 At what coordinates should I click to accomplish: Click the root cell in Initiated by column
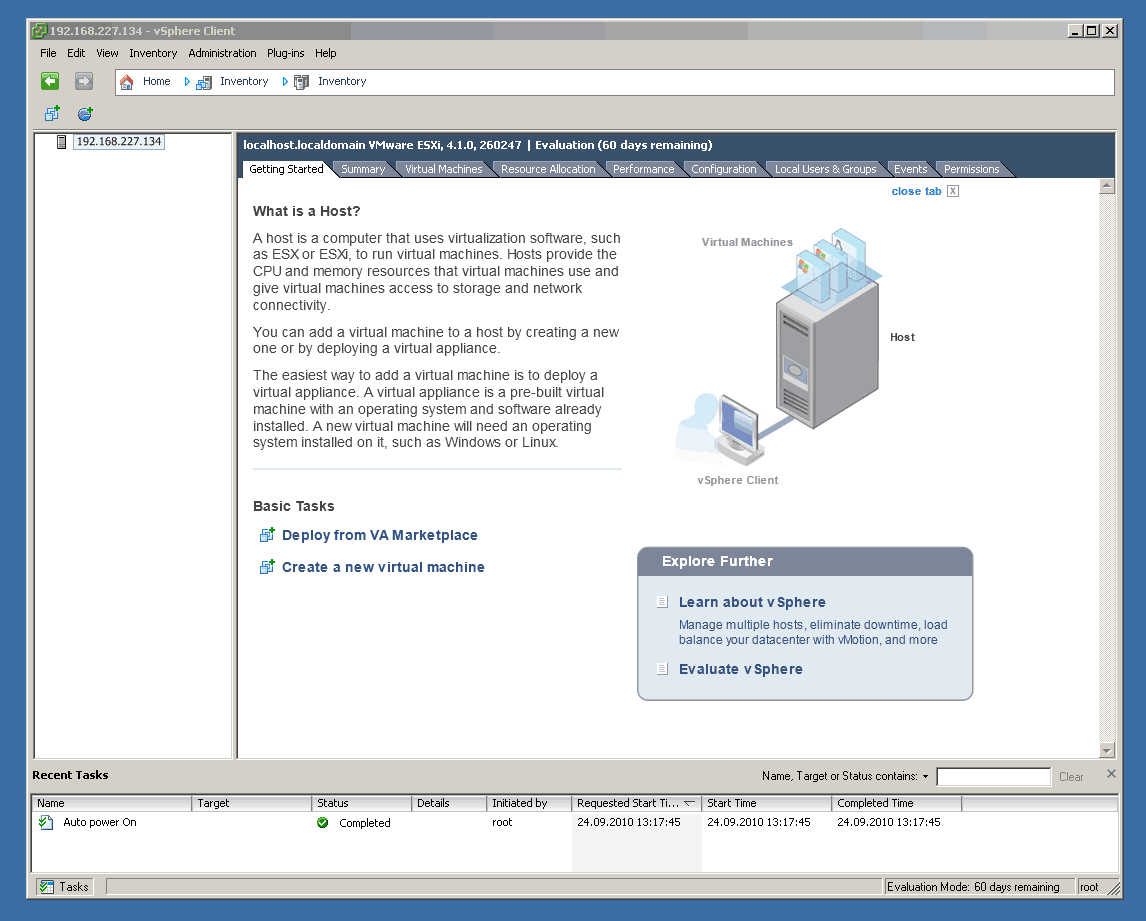pyautogui.click(x=502, y=822)
